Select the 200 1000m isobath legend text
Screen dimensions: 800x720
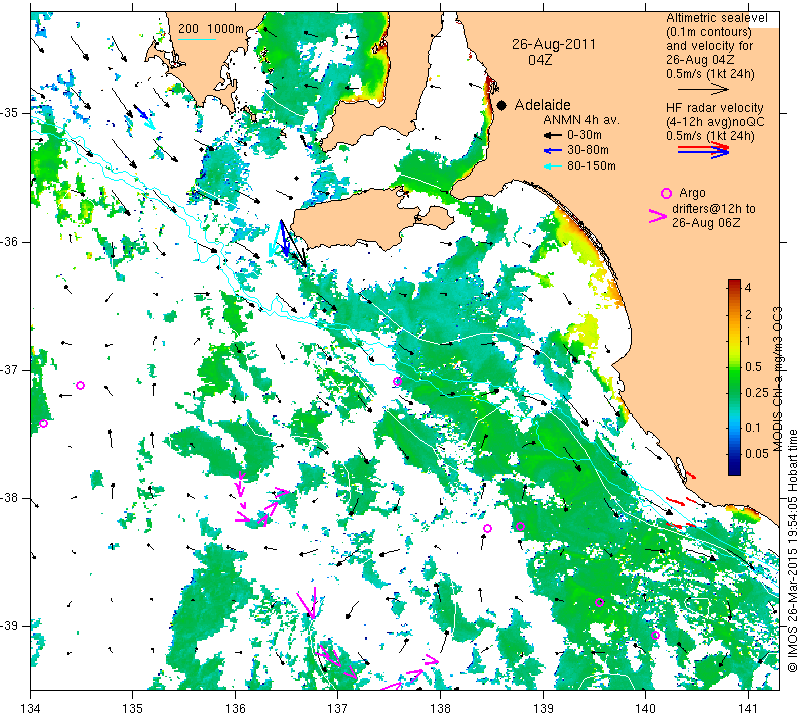click(211, 29)
